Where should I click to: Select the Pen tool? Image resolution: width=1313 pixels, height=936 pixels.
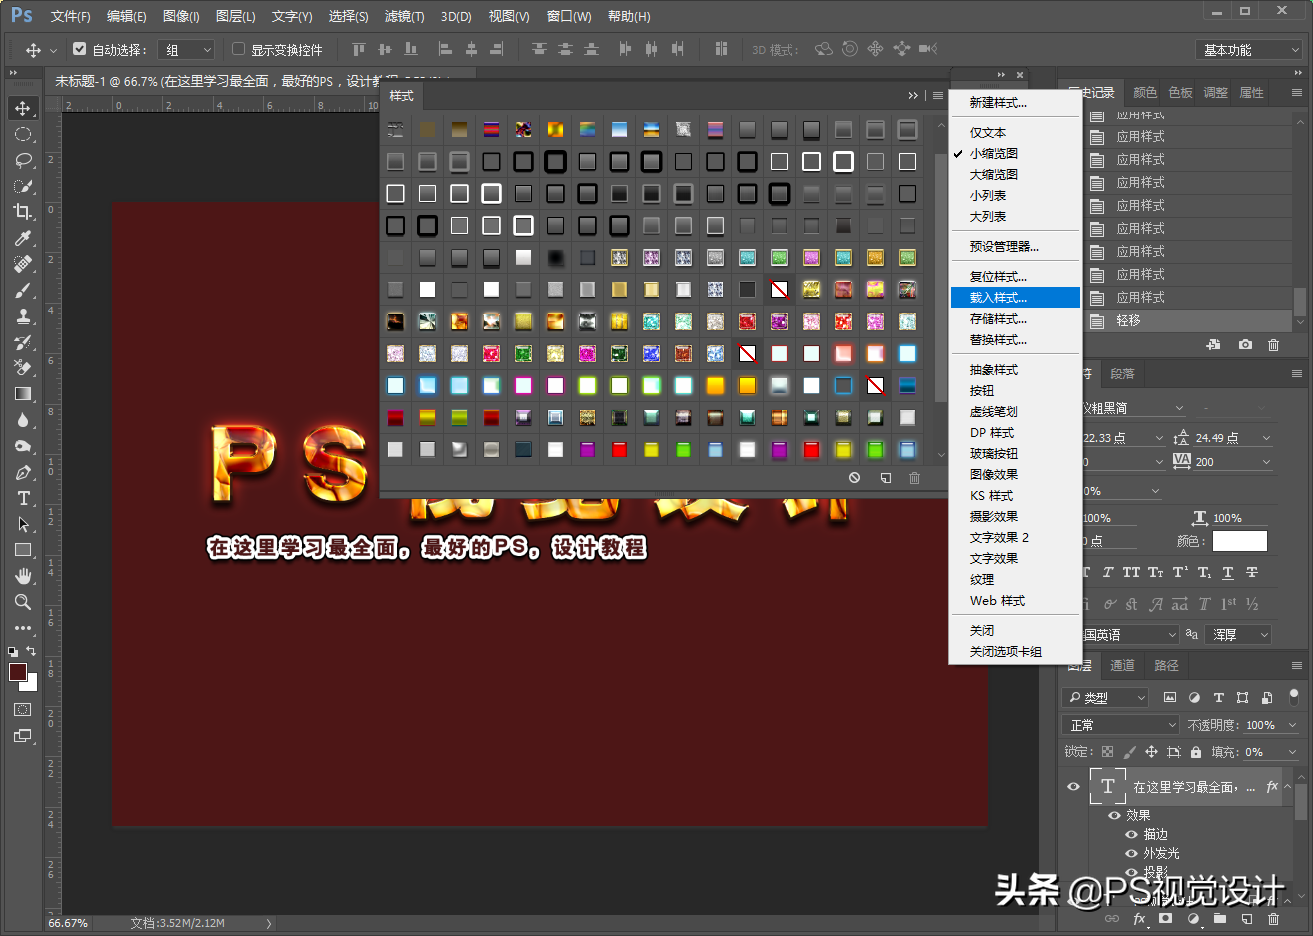[22, 472]
